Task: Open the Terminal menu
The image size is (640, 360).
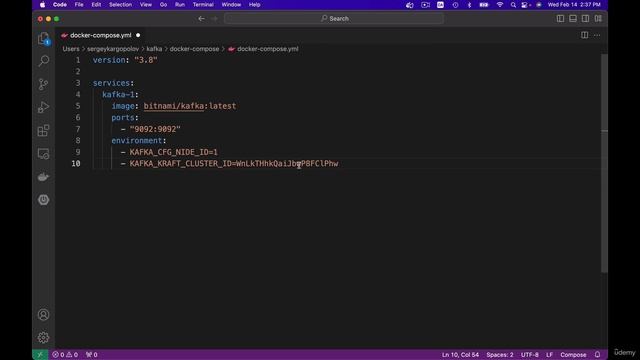Action: point(203,5)
